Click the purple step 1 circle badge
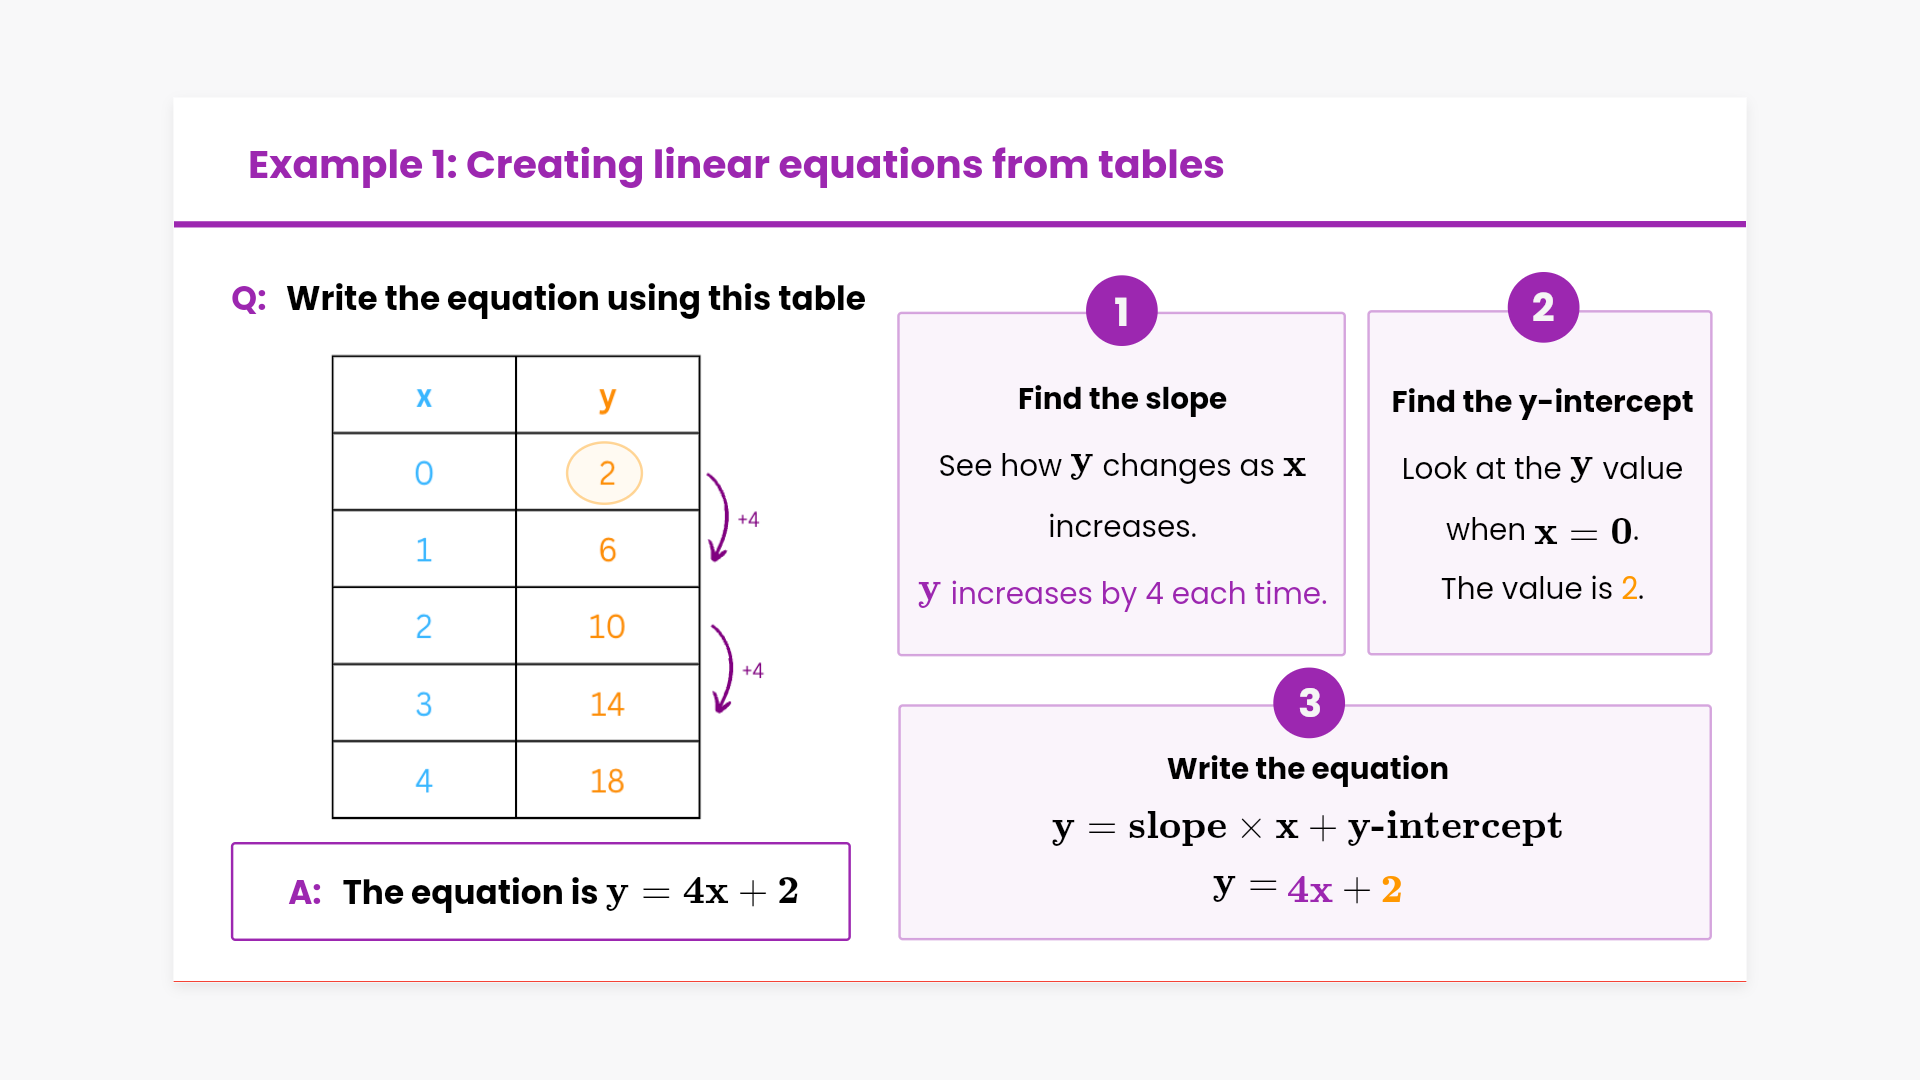 pyautogui.click(x=1121, y=311)
